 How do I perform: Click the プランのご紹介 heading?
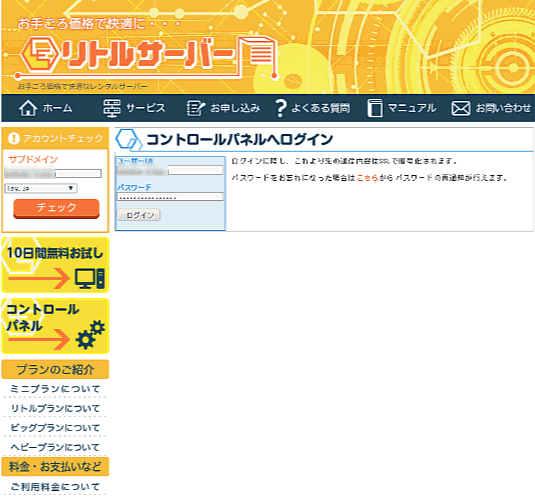click(55, 369)
